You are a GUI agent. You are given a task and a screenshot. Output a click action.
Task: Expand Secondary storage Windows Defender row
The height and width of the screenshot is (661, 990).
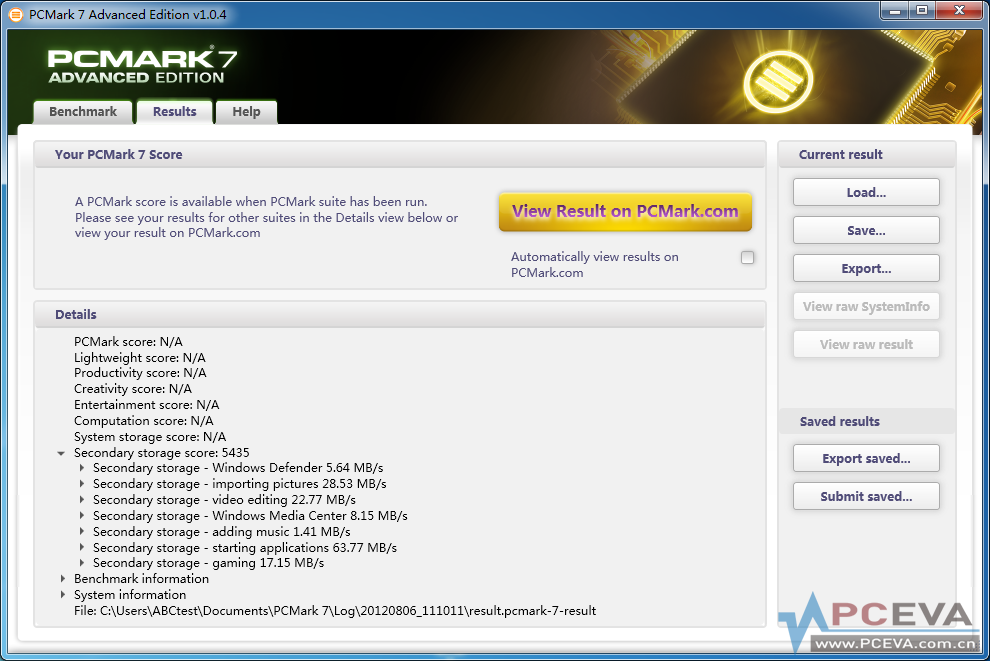(82, 468)
